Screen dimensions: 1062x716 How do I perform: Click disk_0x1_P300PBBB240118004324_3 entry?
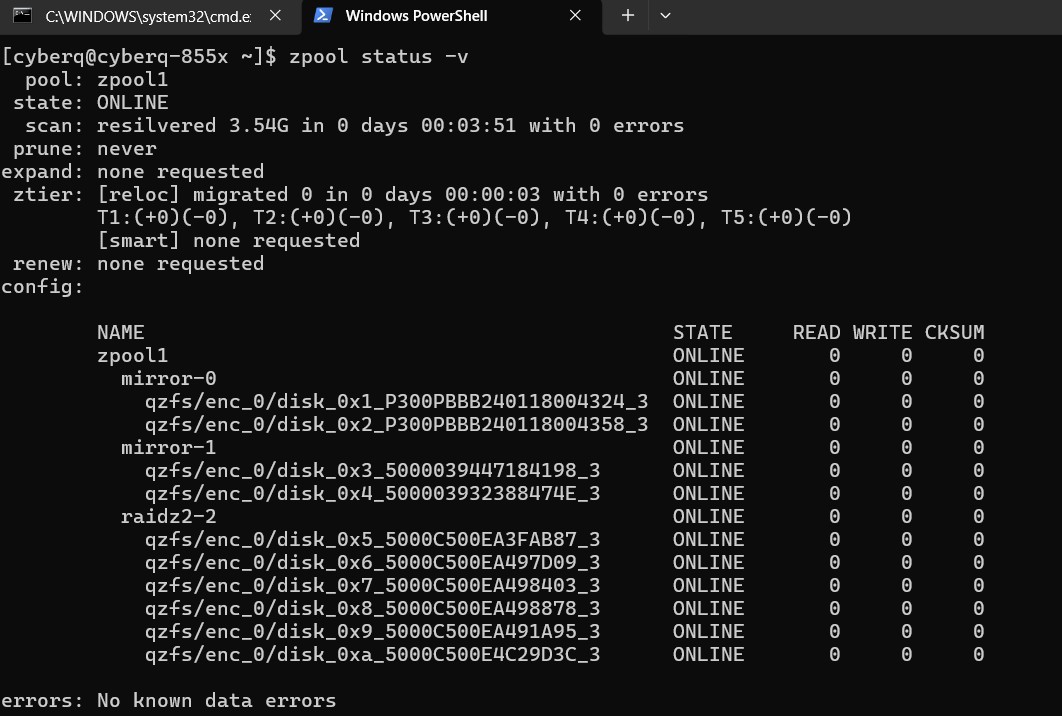click(396, 402)
